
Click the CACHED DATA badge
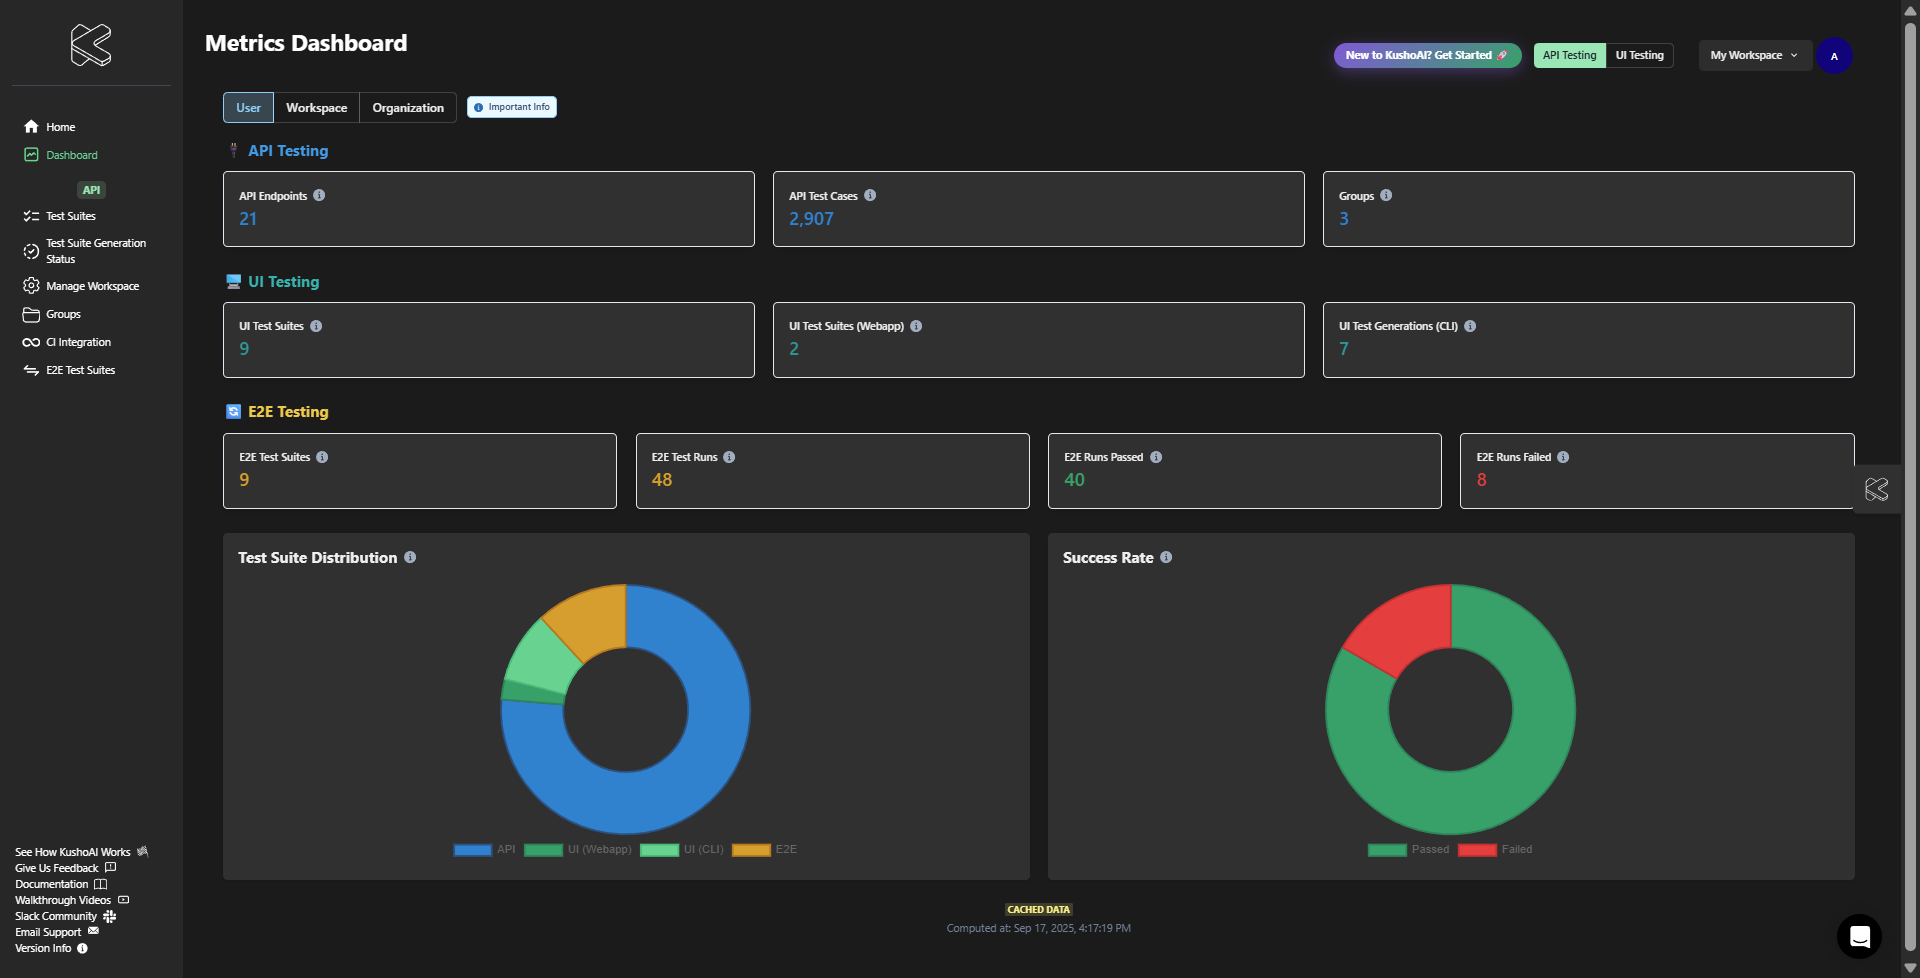[x=1038, y=909]
